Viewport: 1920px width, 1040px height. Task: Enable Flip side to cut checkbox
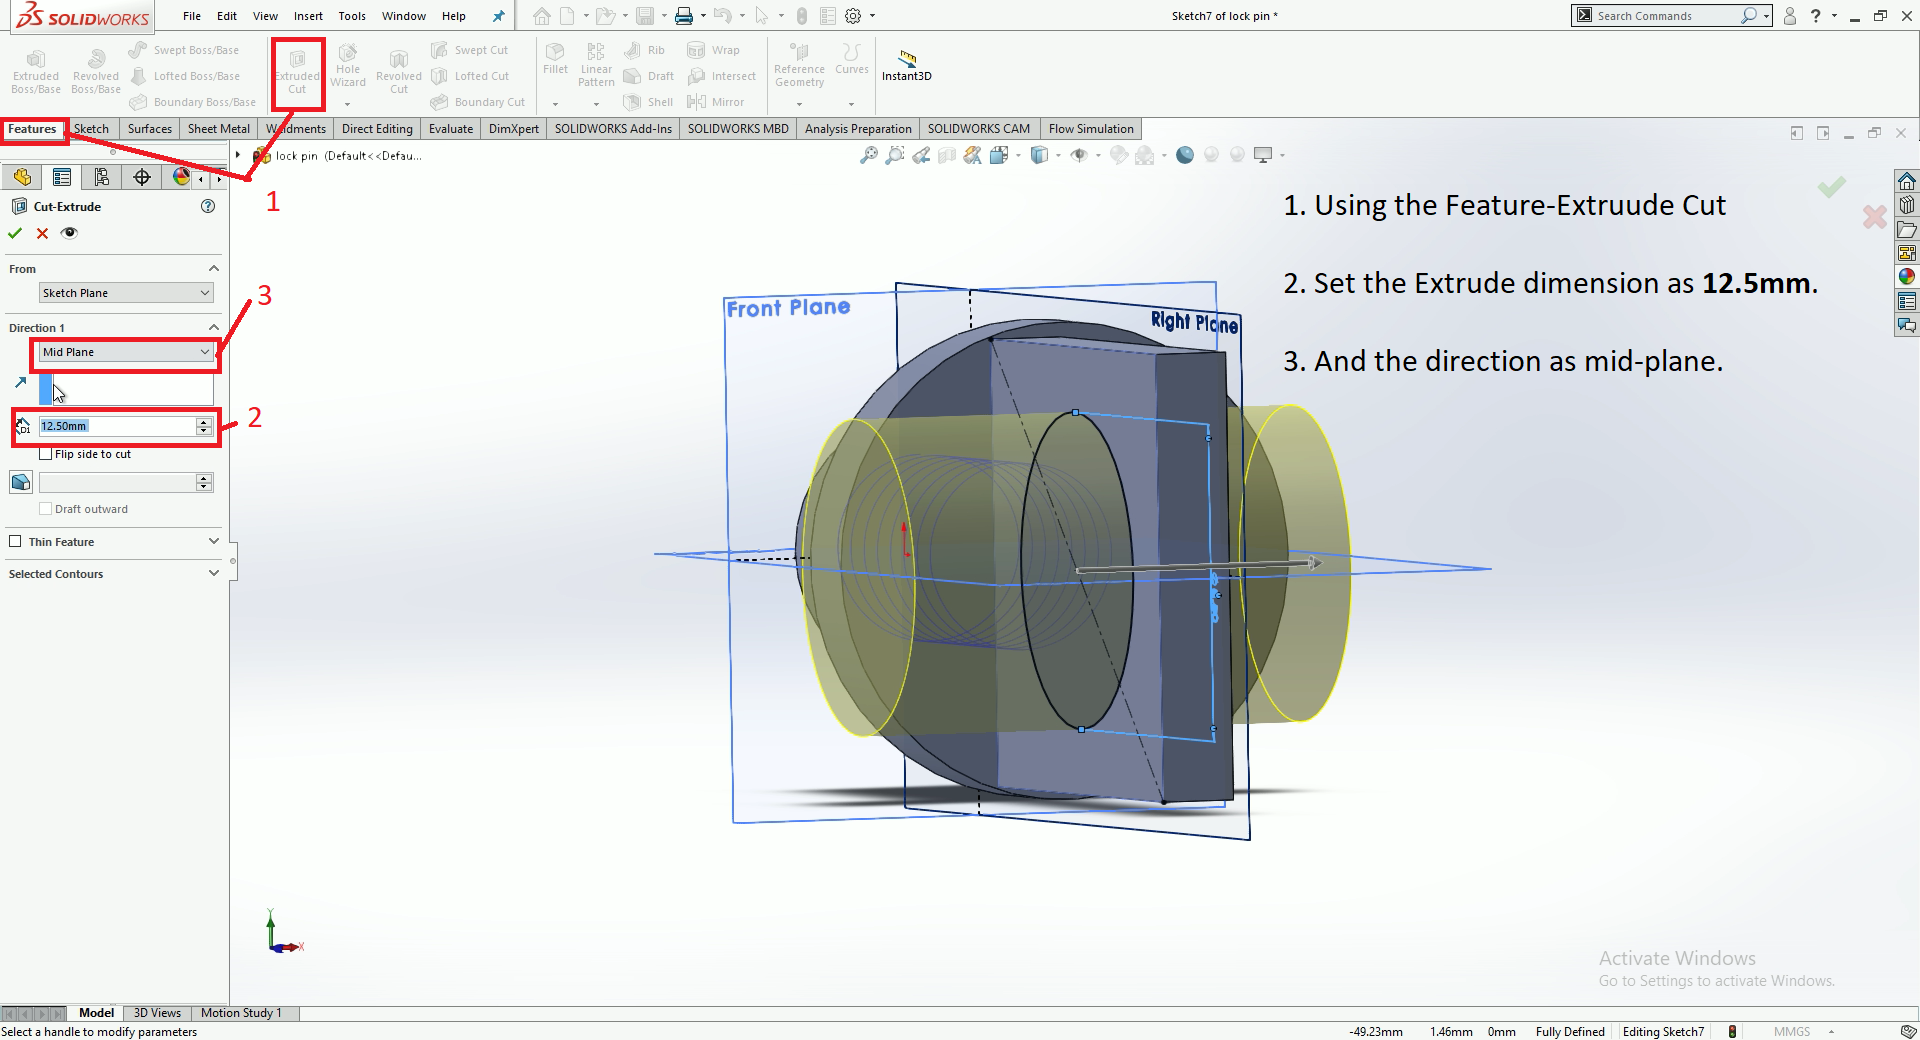(46, 454)
